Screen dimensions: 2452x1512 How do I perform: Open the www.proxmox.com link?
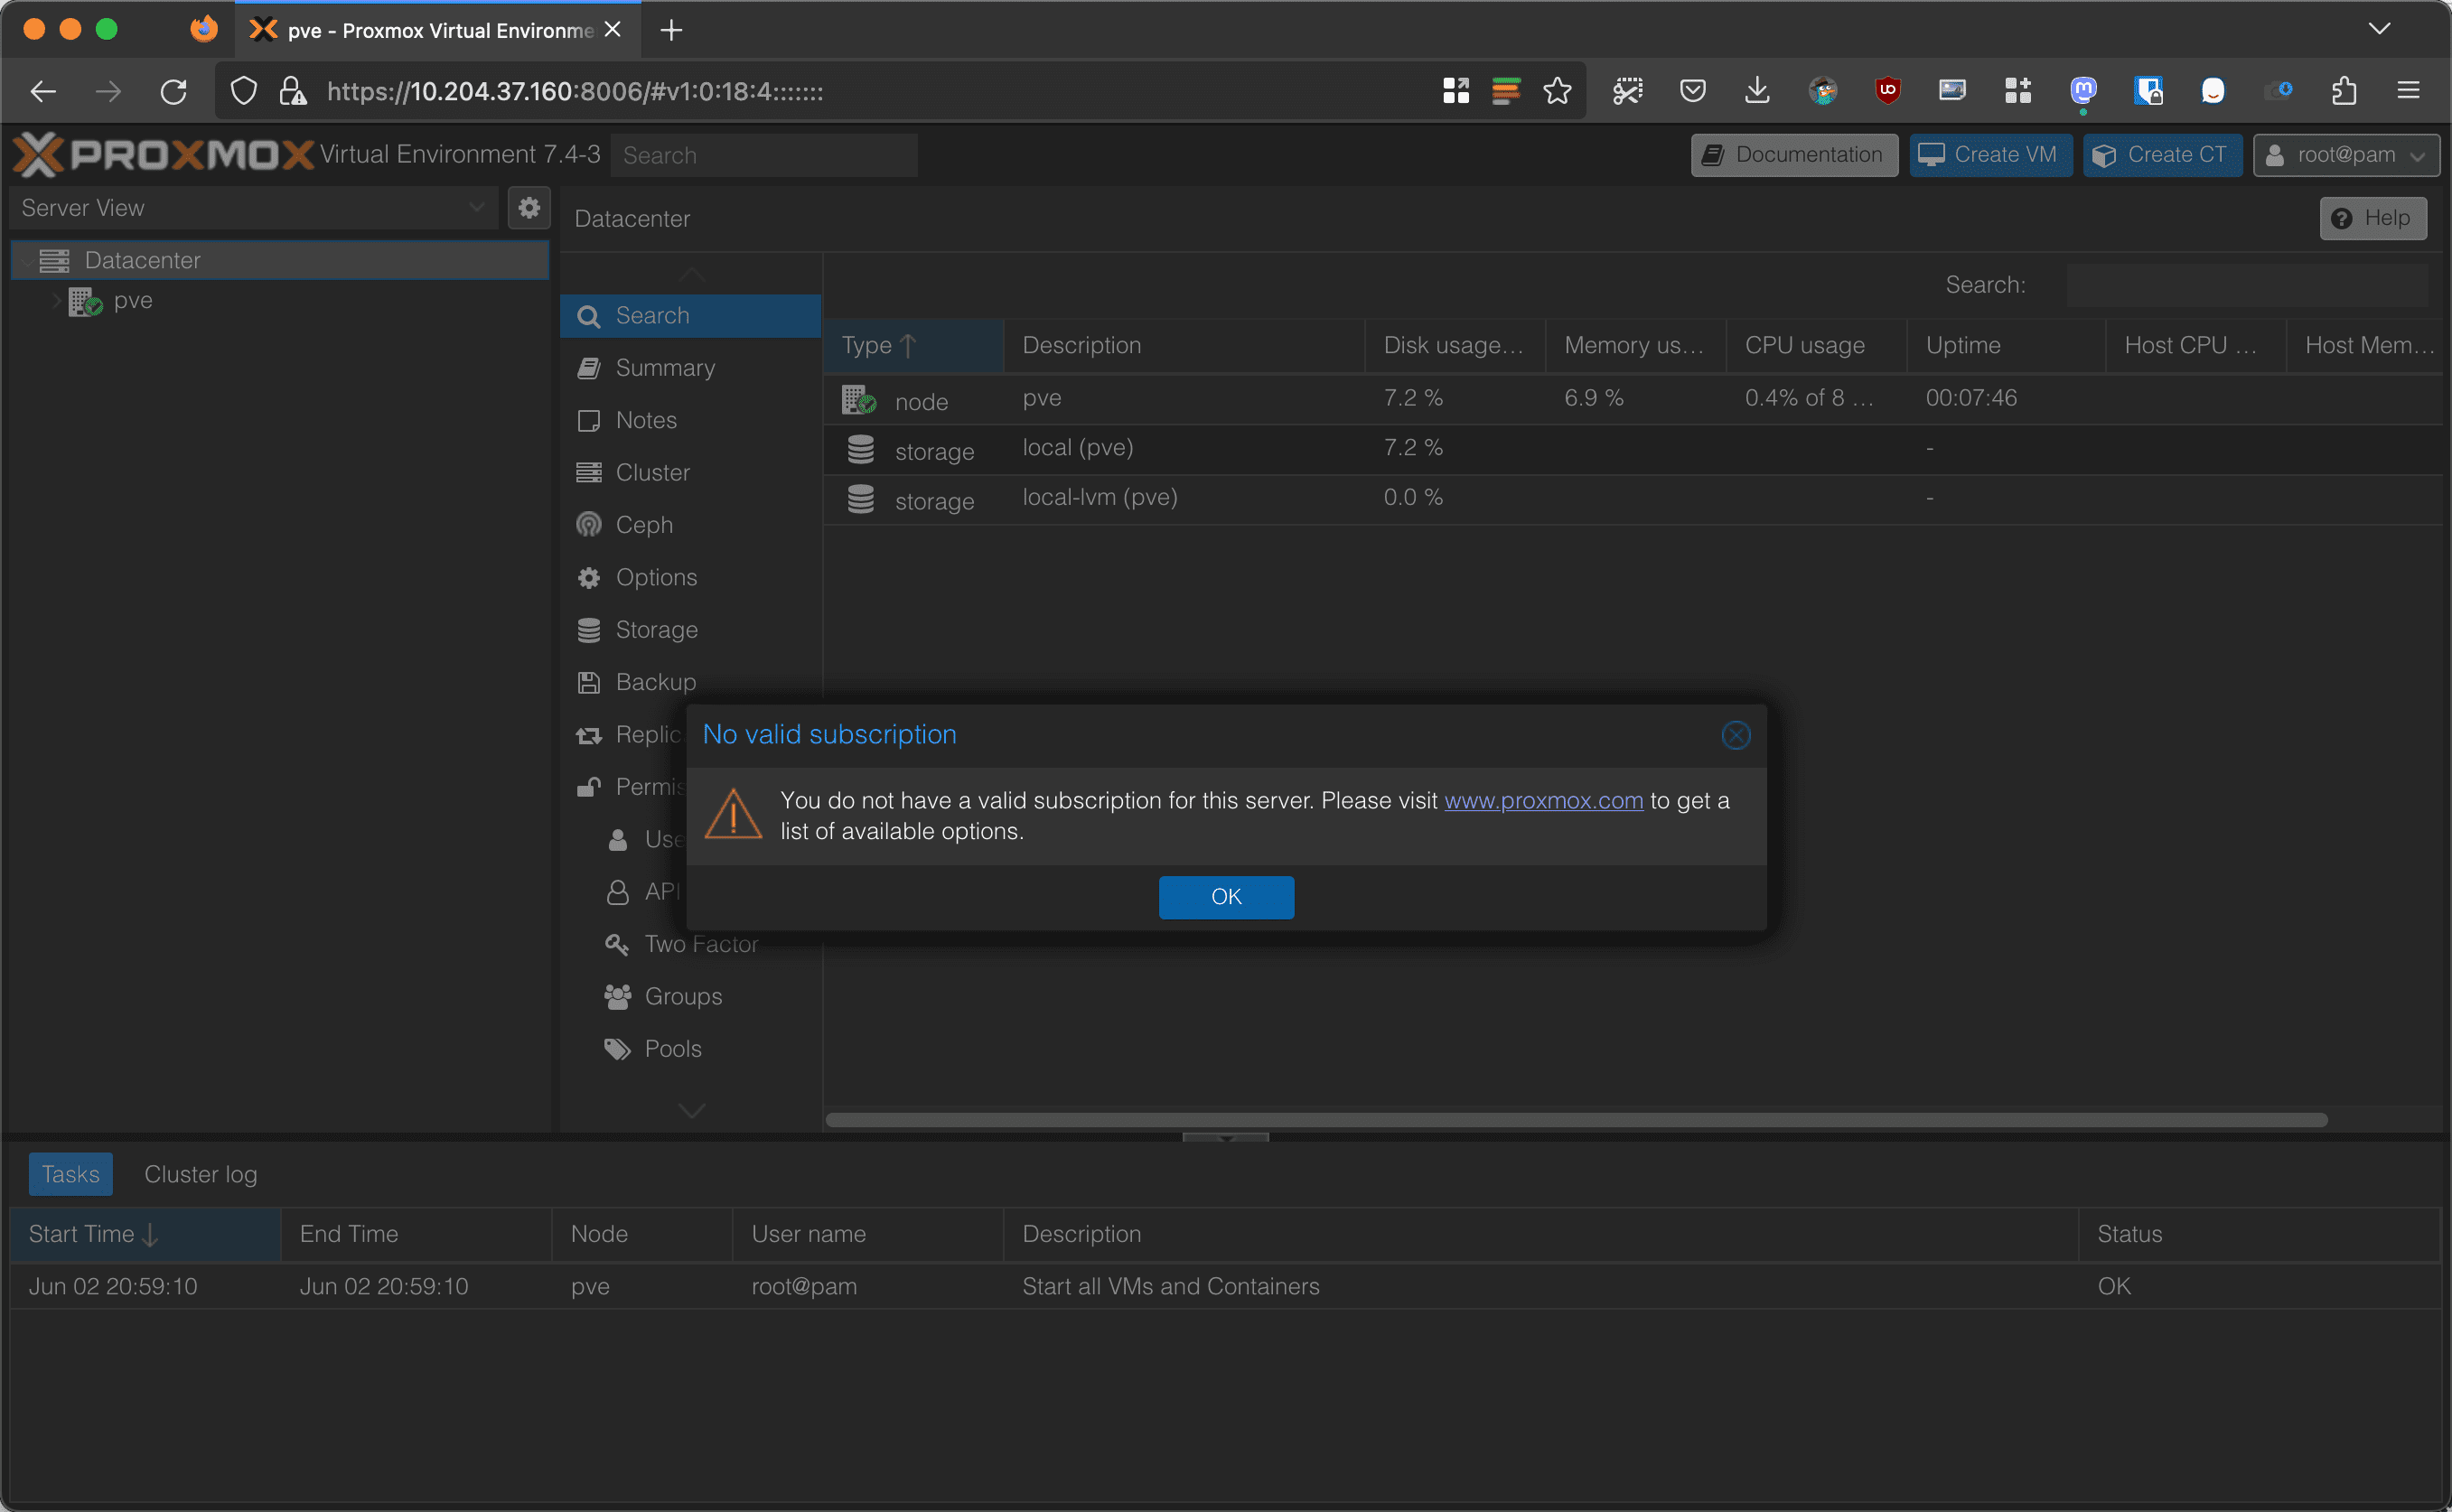tap(1543, 800)
